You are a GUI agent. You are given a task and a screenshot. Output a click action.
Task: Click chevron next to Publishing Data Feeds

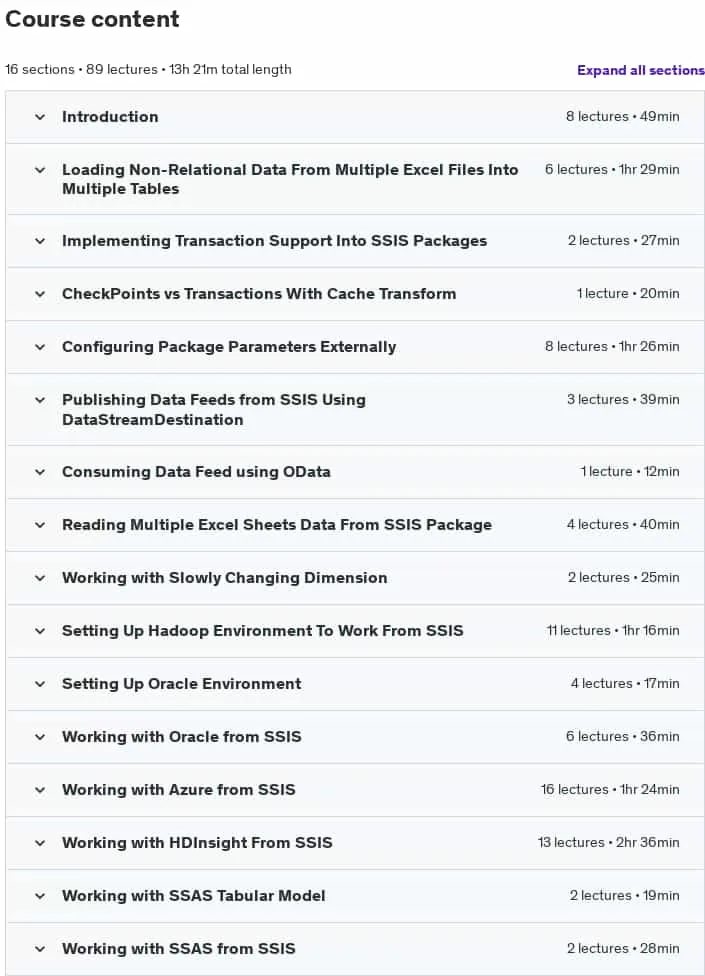point(40,400)
